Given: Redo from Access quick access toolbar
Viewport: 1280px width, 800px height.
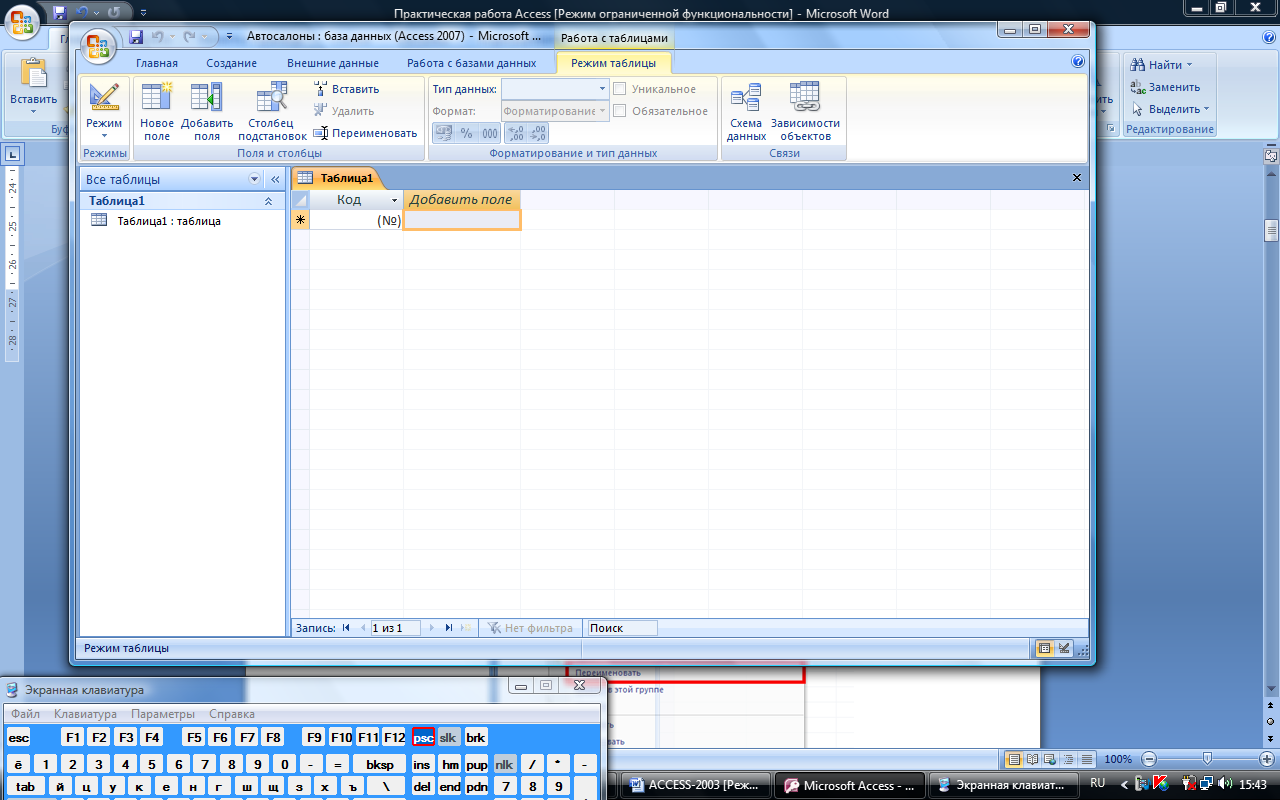Looking at the screenshot, I should 190,37.
